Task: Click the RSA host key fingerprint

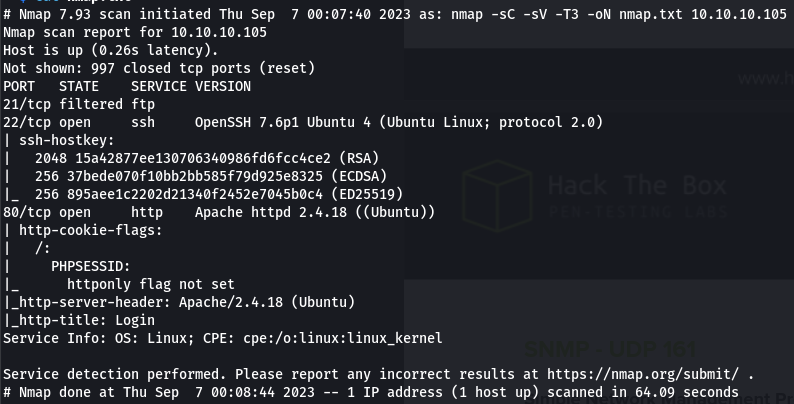Action: point(203,158)
